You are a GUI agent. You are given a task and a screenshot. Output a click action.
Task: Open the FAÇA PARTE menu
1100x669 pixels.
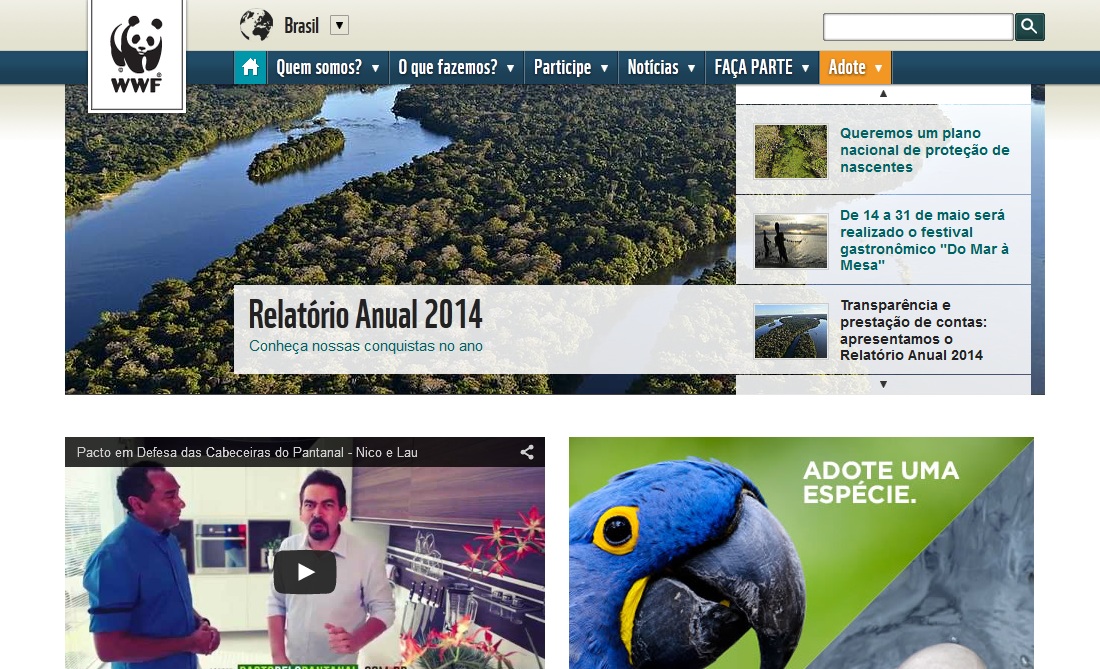[x=761, y=68]
